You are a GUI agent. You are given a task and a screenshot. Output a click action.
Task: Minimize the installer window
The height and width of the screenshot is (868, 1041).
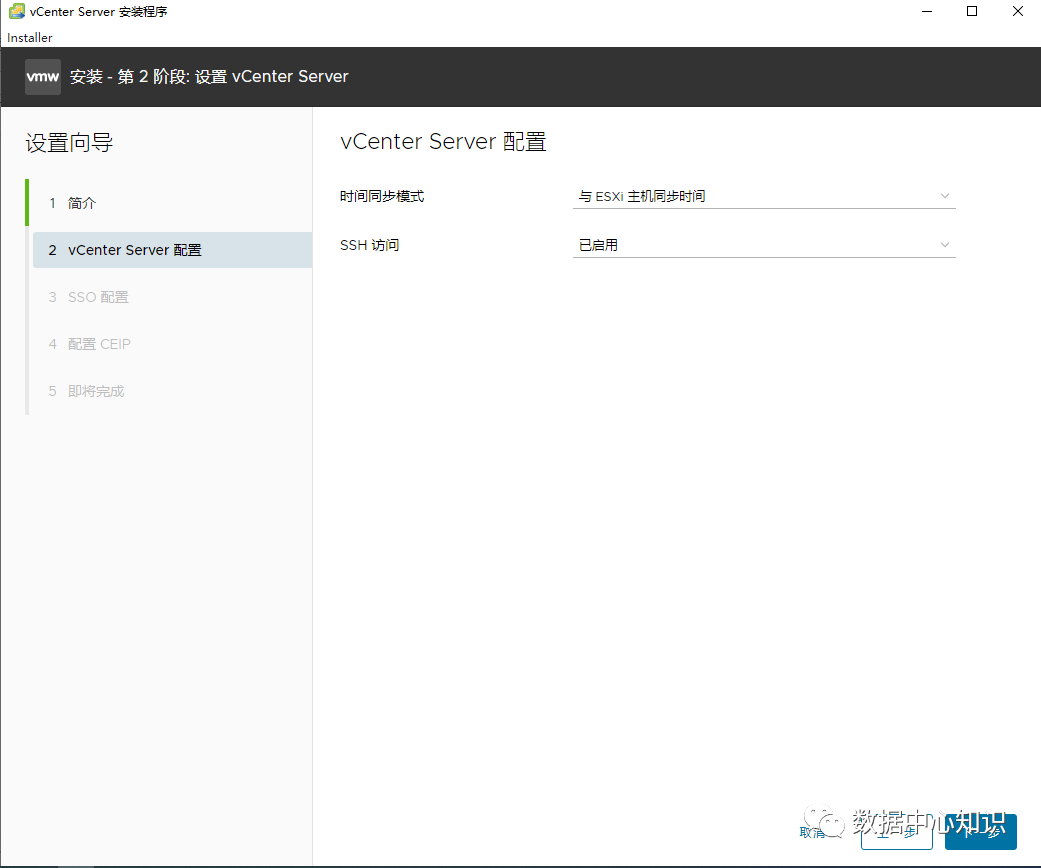927,11
